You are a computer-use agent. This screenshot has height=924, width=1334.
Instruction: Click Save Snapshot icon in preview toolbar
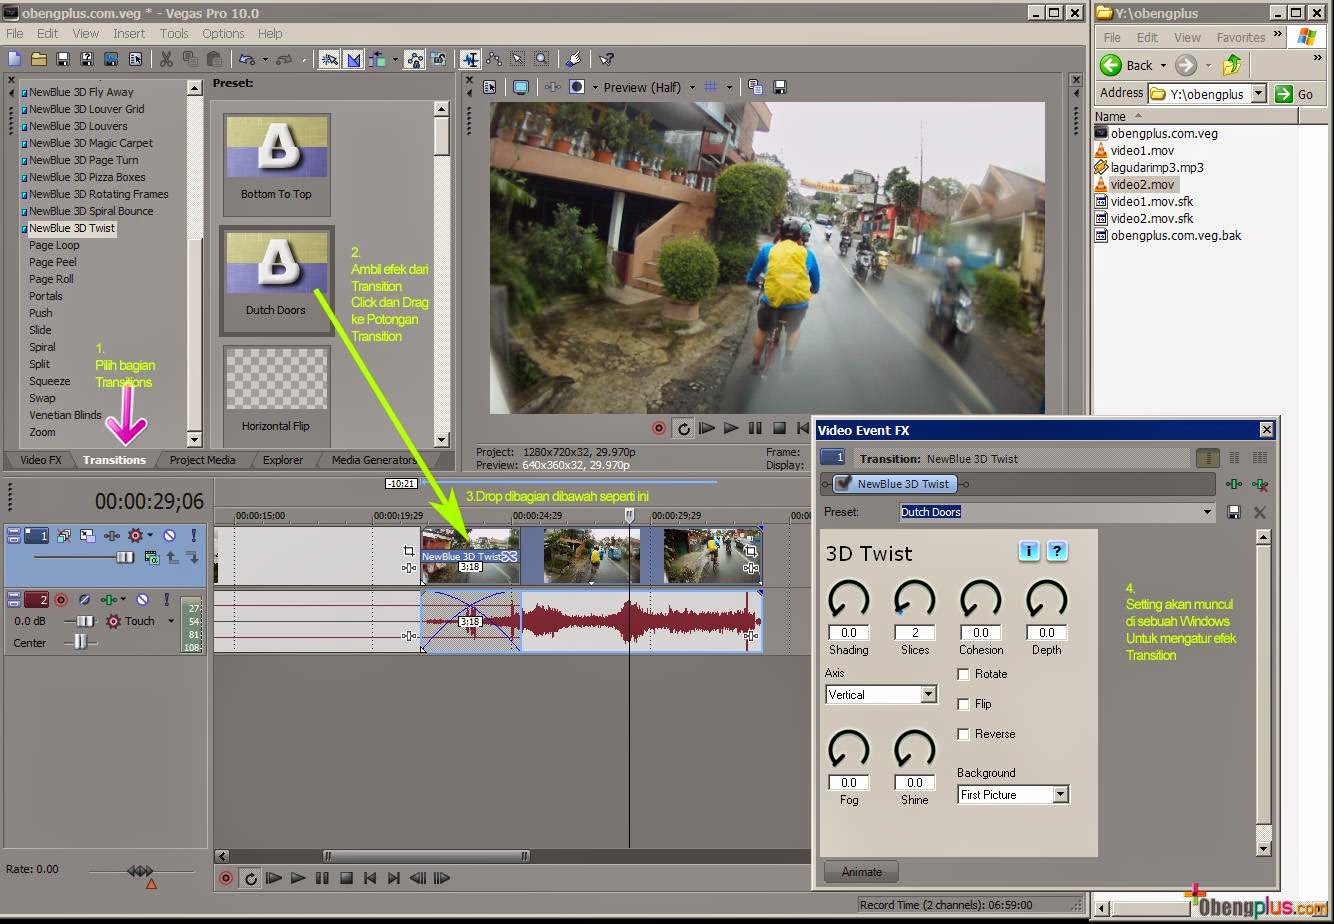(x=780, y=87)
